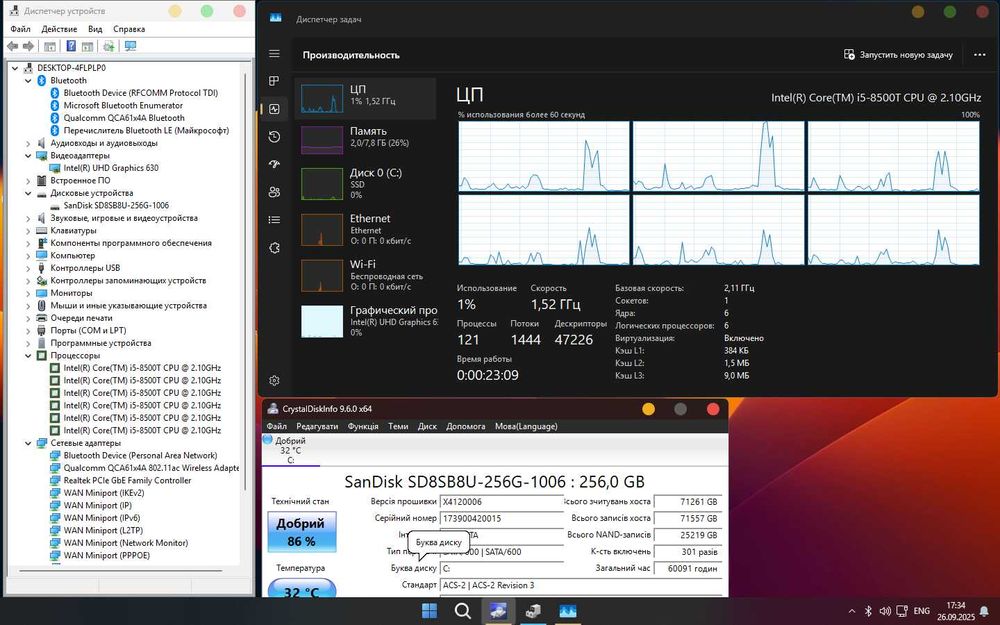This screenshot has width=1000, height=625.
Task: Select the Графический процессор performance entry
Action: (366, 321)
